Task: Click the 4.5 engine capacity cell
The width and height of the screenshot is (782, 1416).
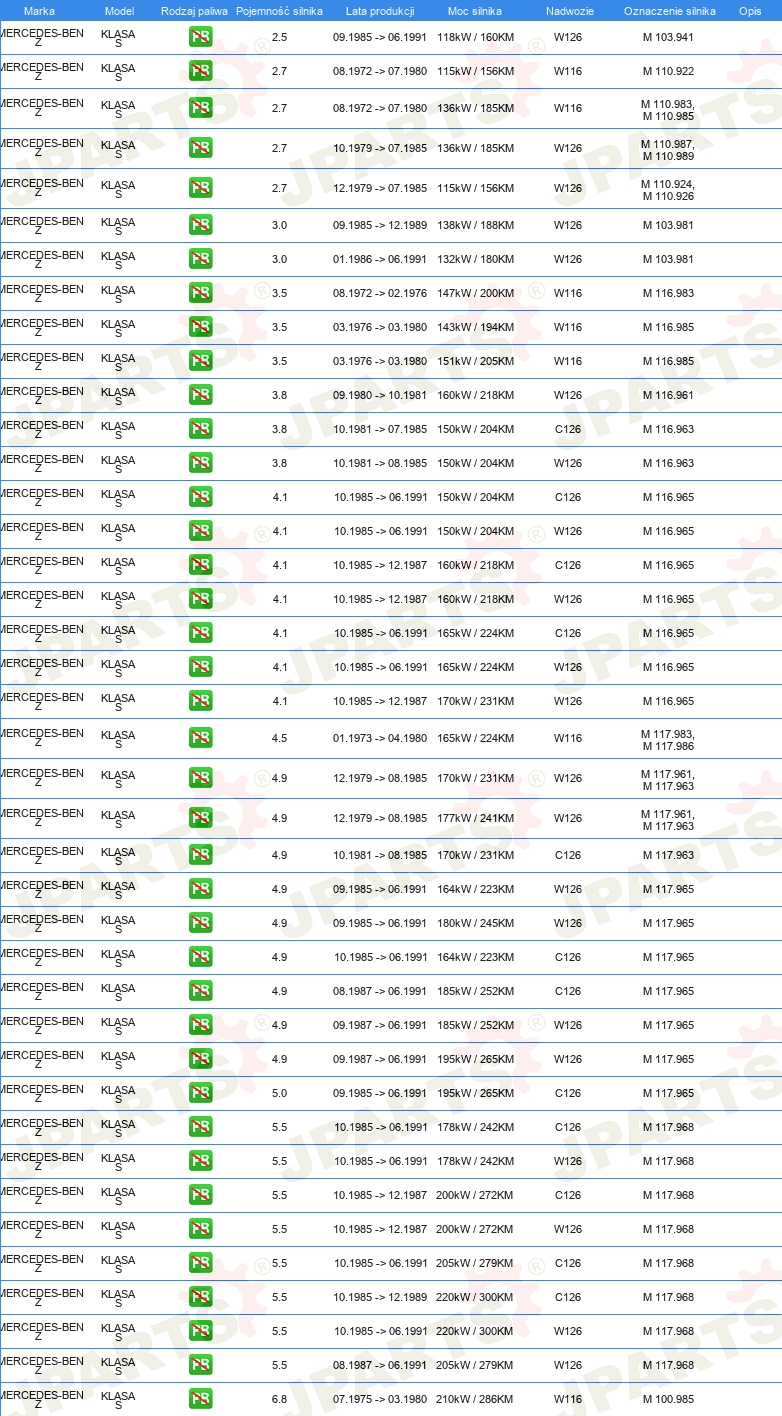Action: click(279, 738)
